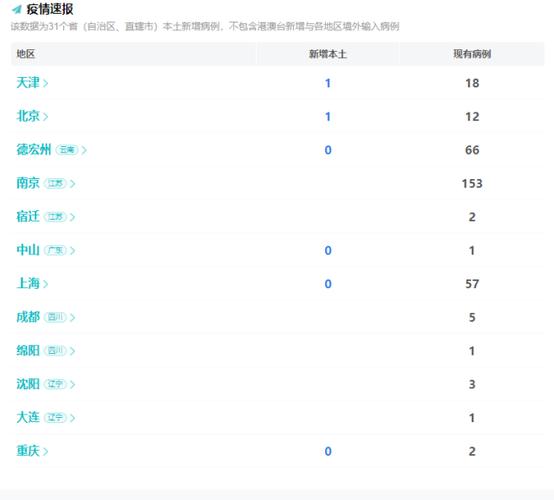
Task: Click the 疫情速报 section title
Action: (50, 9)
